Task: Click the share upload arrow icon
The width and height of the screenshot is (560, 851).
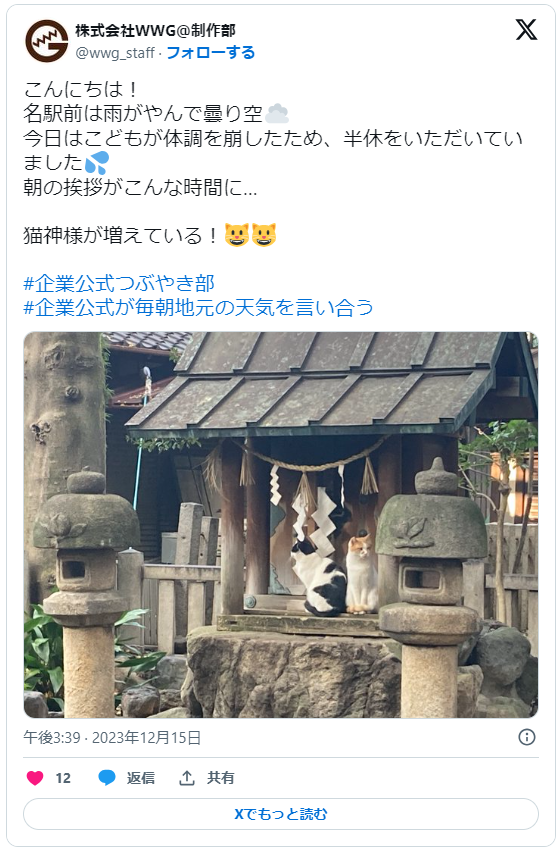Action: coord(187,778)
